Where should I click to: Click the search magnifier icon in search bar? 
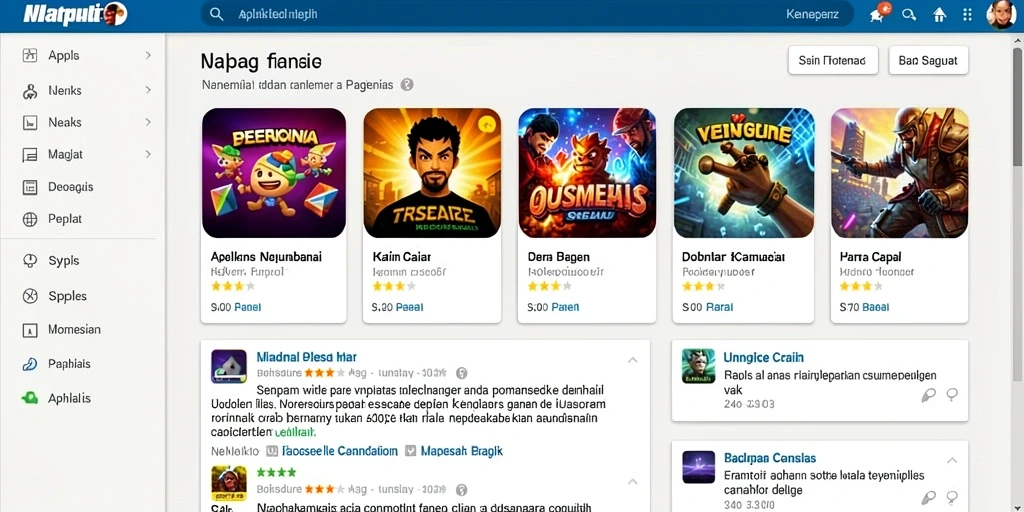tap(216, 14)
